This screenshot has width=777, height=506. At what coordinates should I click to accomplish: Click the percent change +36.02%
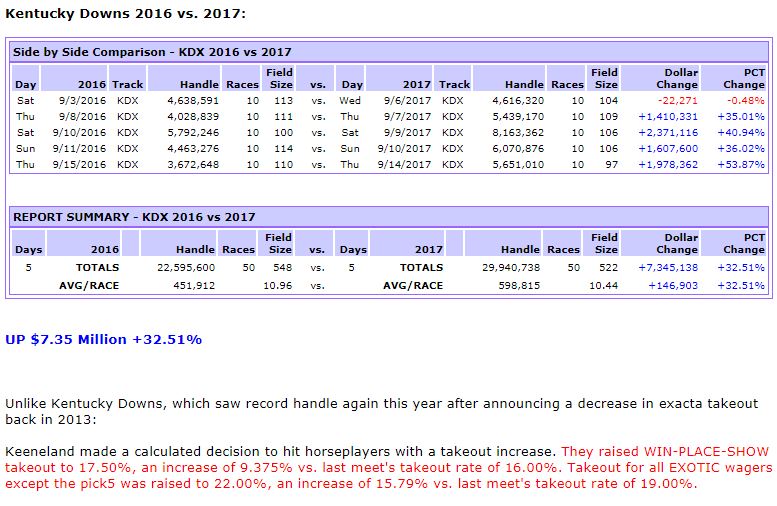click(741, 148)
